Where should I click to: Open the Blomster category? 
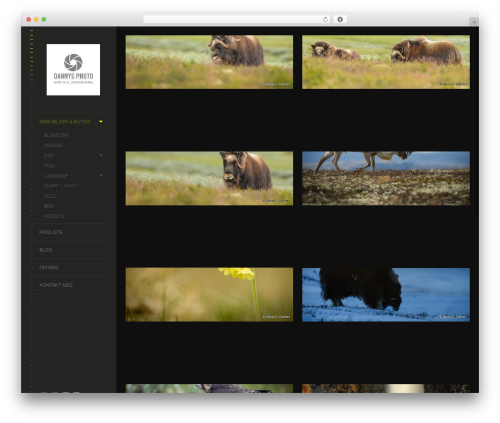click(x=56, y=135)
